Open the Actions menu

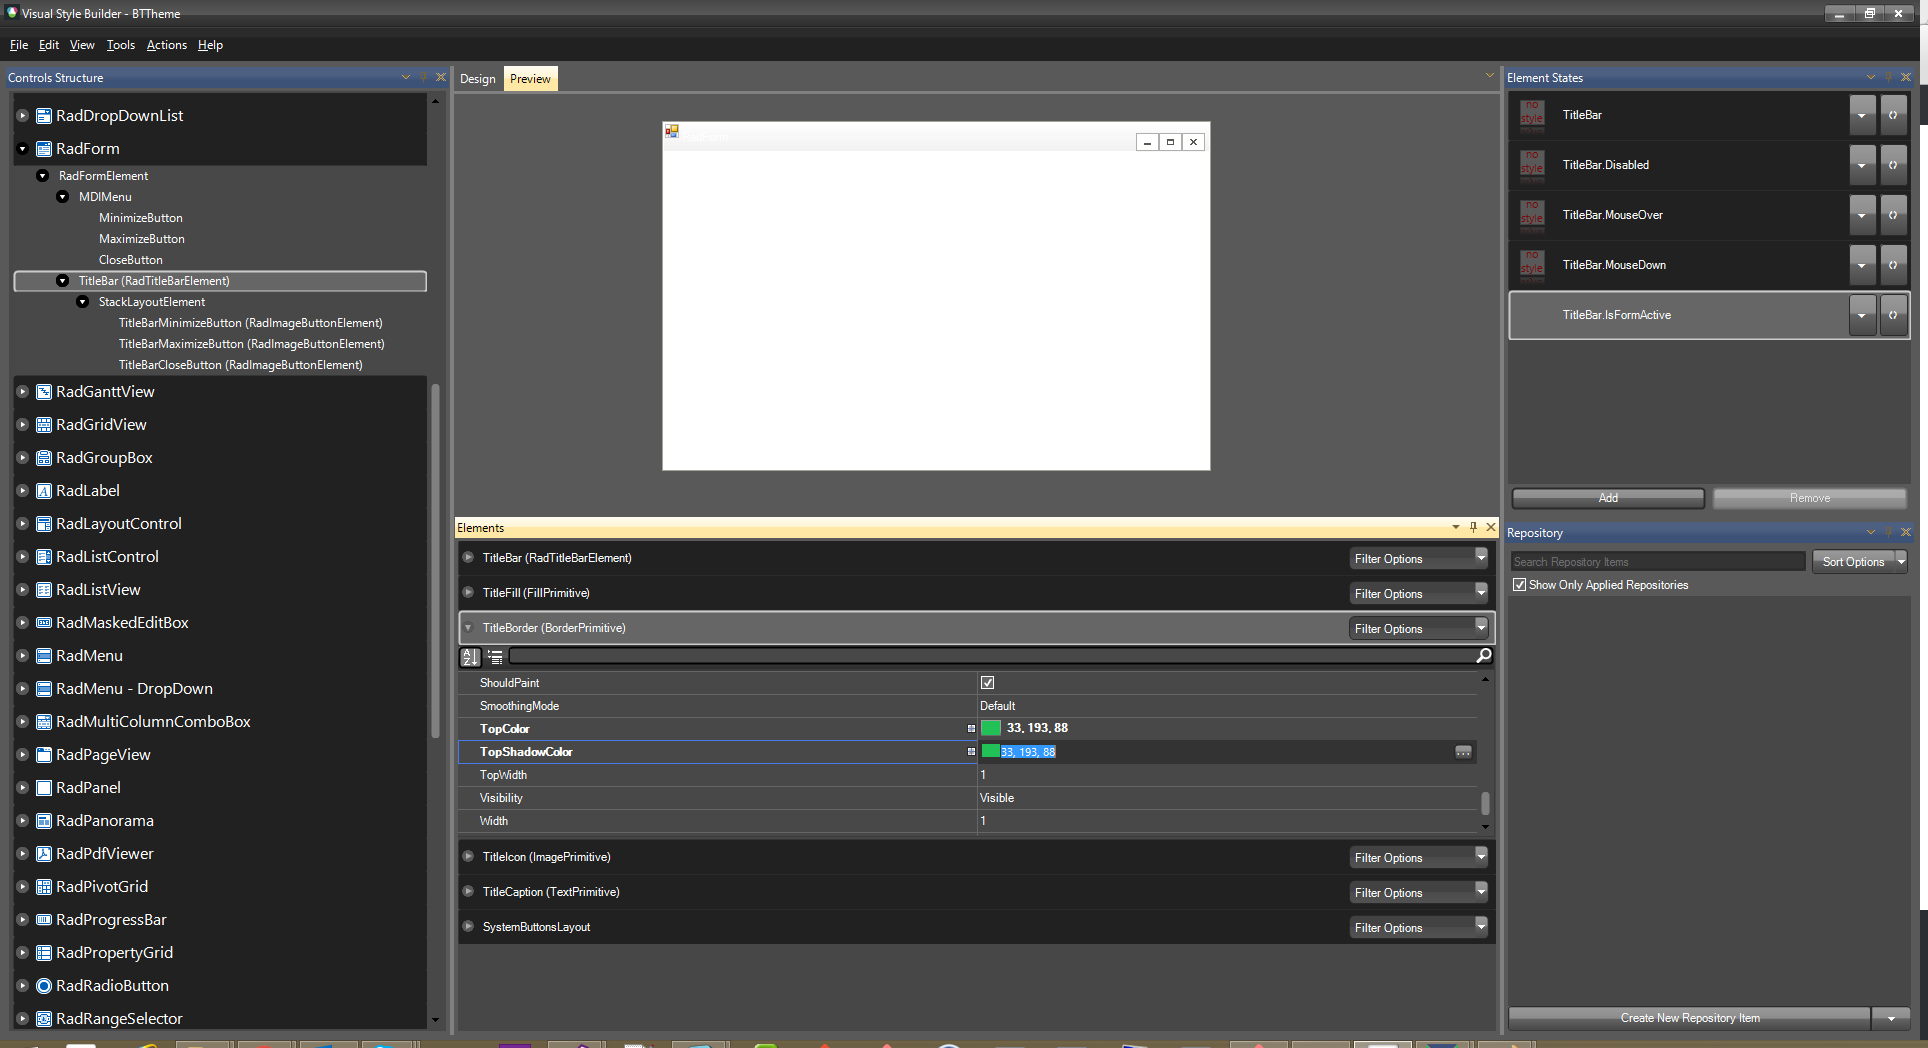pyautogui.click(x=167, y=45)
